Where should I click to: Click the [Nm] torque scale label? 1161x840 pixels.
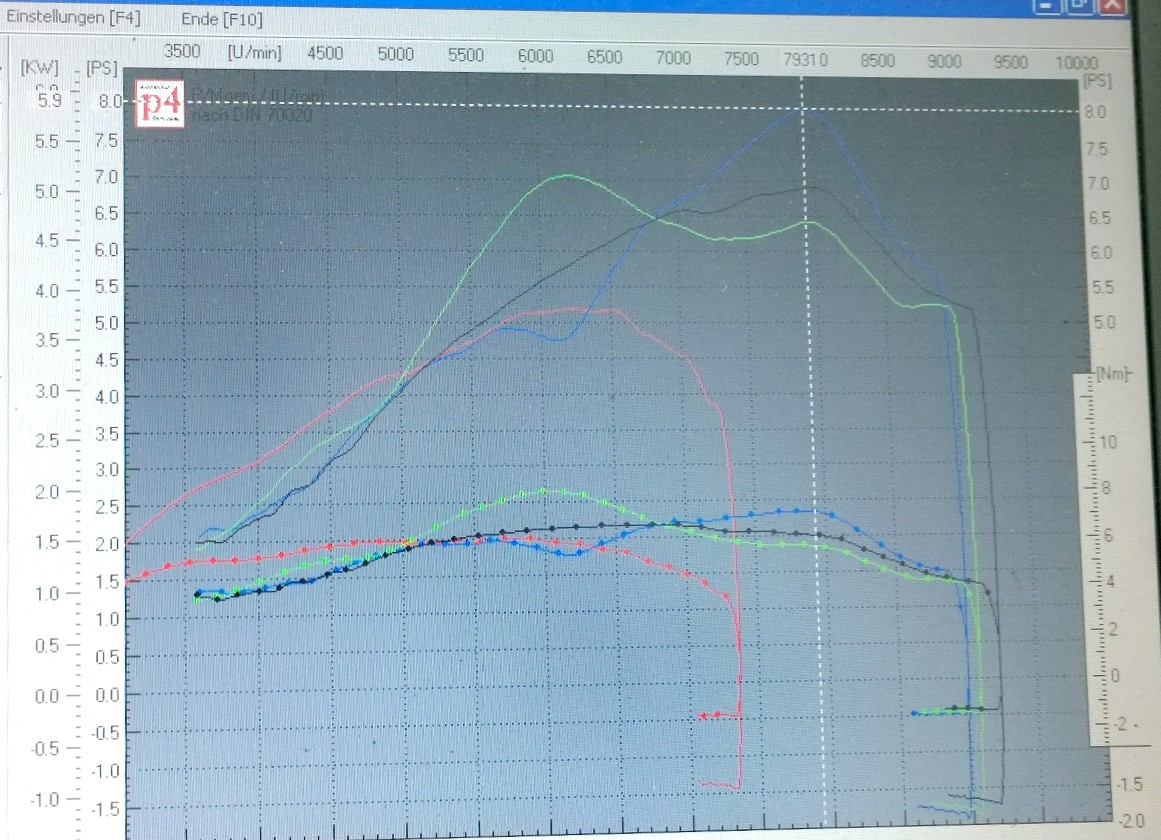(1112, 374)
